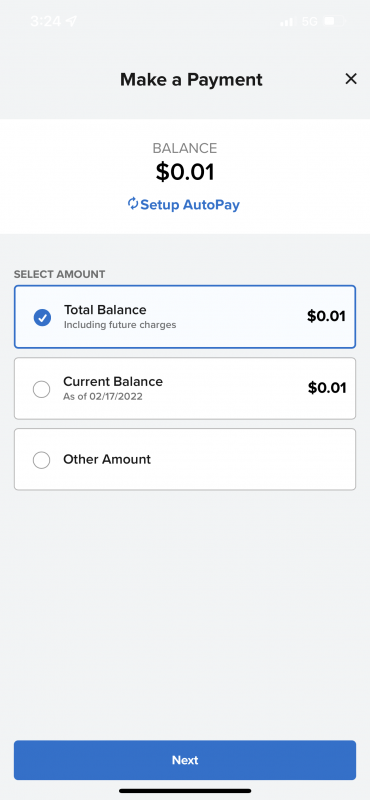The width and height of the screenshot is (370, 800).
Task: Tap the Next button
Action: [185, 760]
